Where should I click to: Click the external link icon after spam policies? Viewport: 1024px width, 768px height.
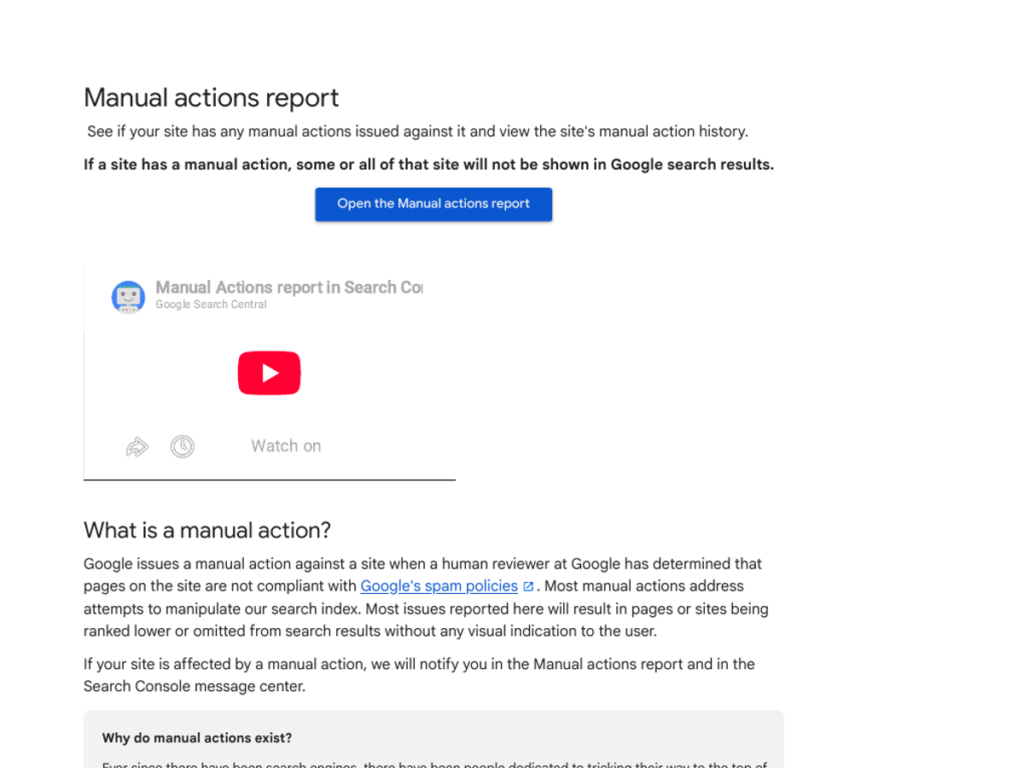(528, 586)
